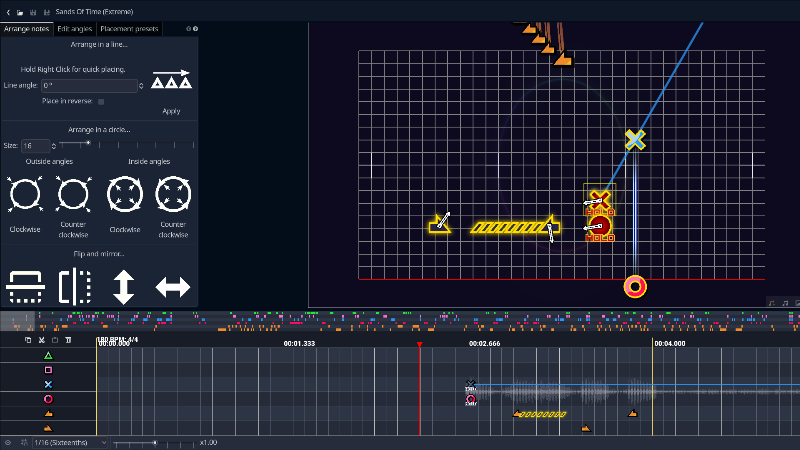Click the 00:01.333 timeline ruler label

tap(299, 344)
